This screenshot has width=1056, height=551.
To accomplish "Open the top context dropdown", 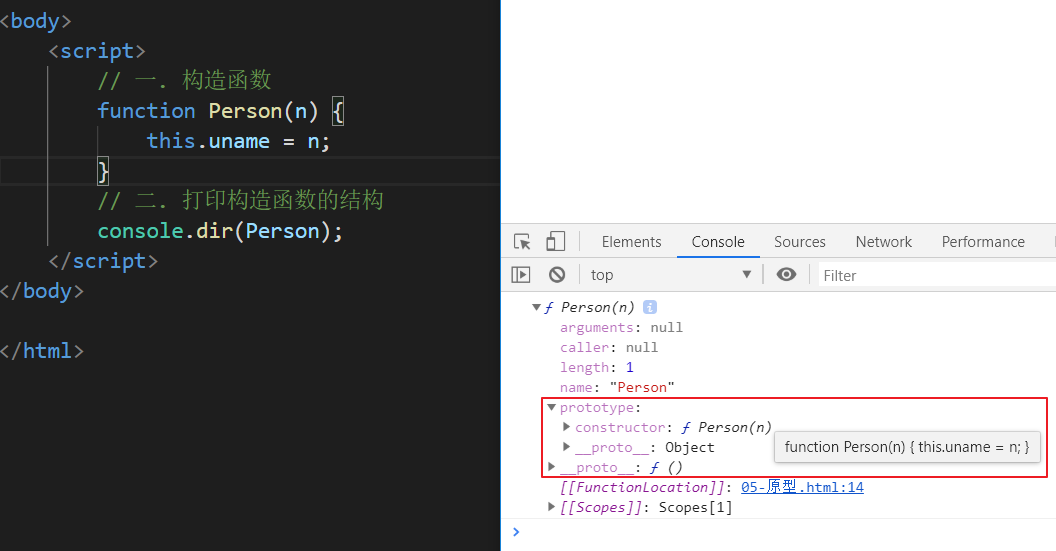I will 671,275.
